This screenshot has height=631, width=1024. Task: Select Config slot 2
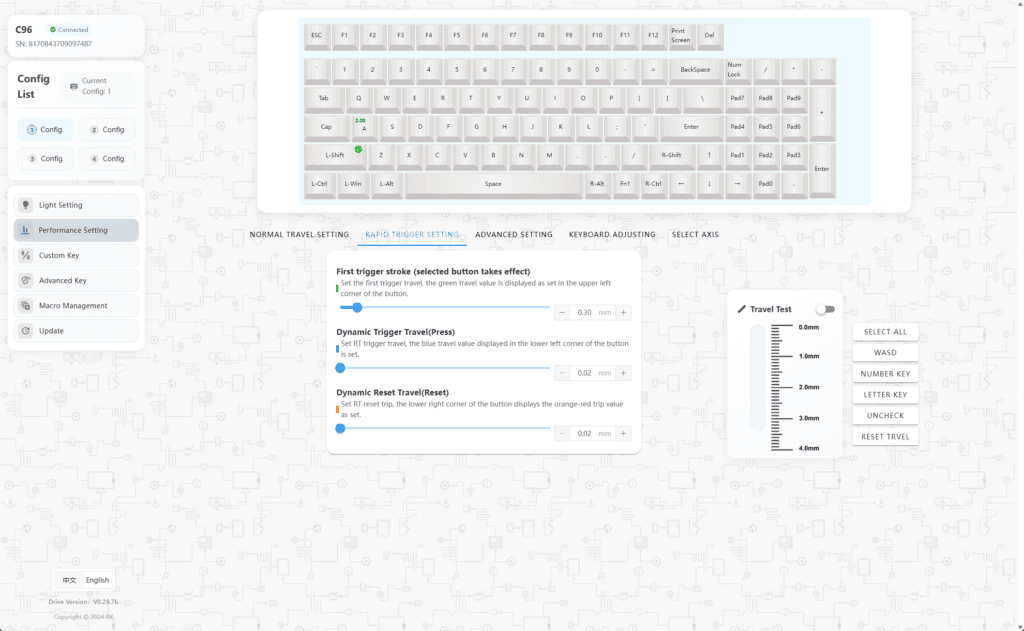(x=107, y=129)
